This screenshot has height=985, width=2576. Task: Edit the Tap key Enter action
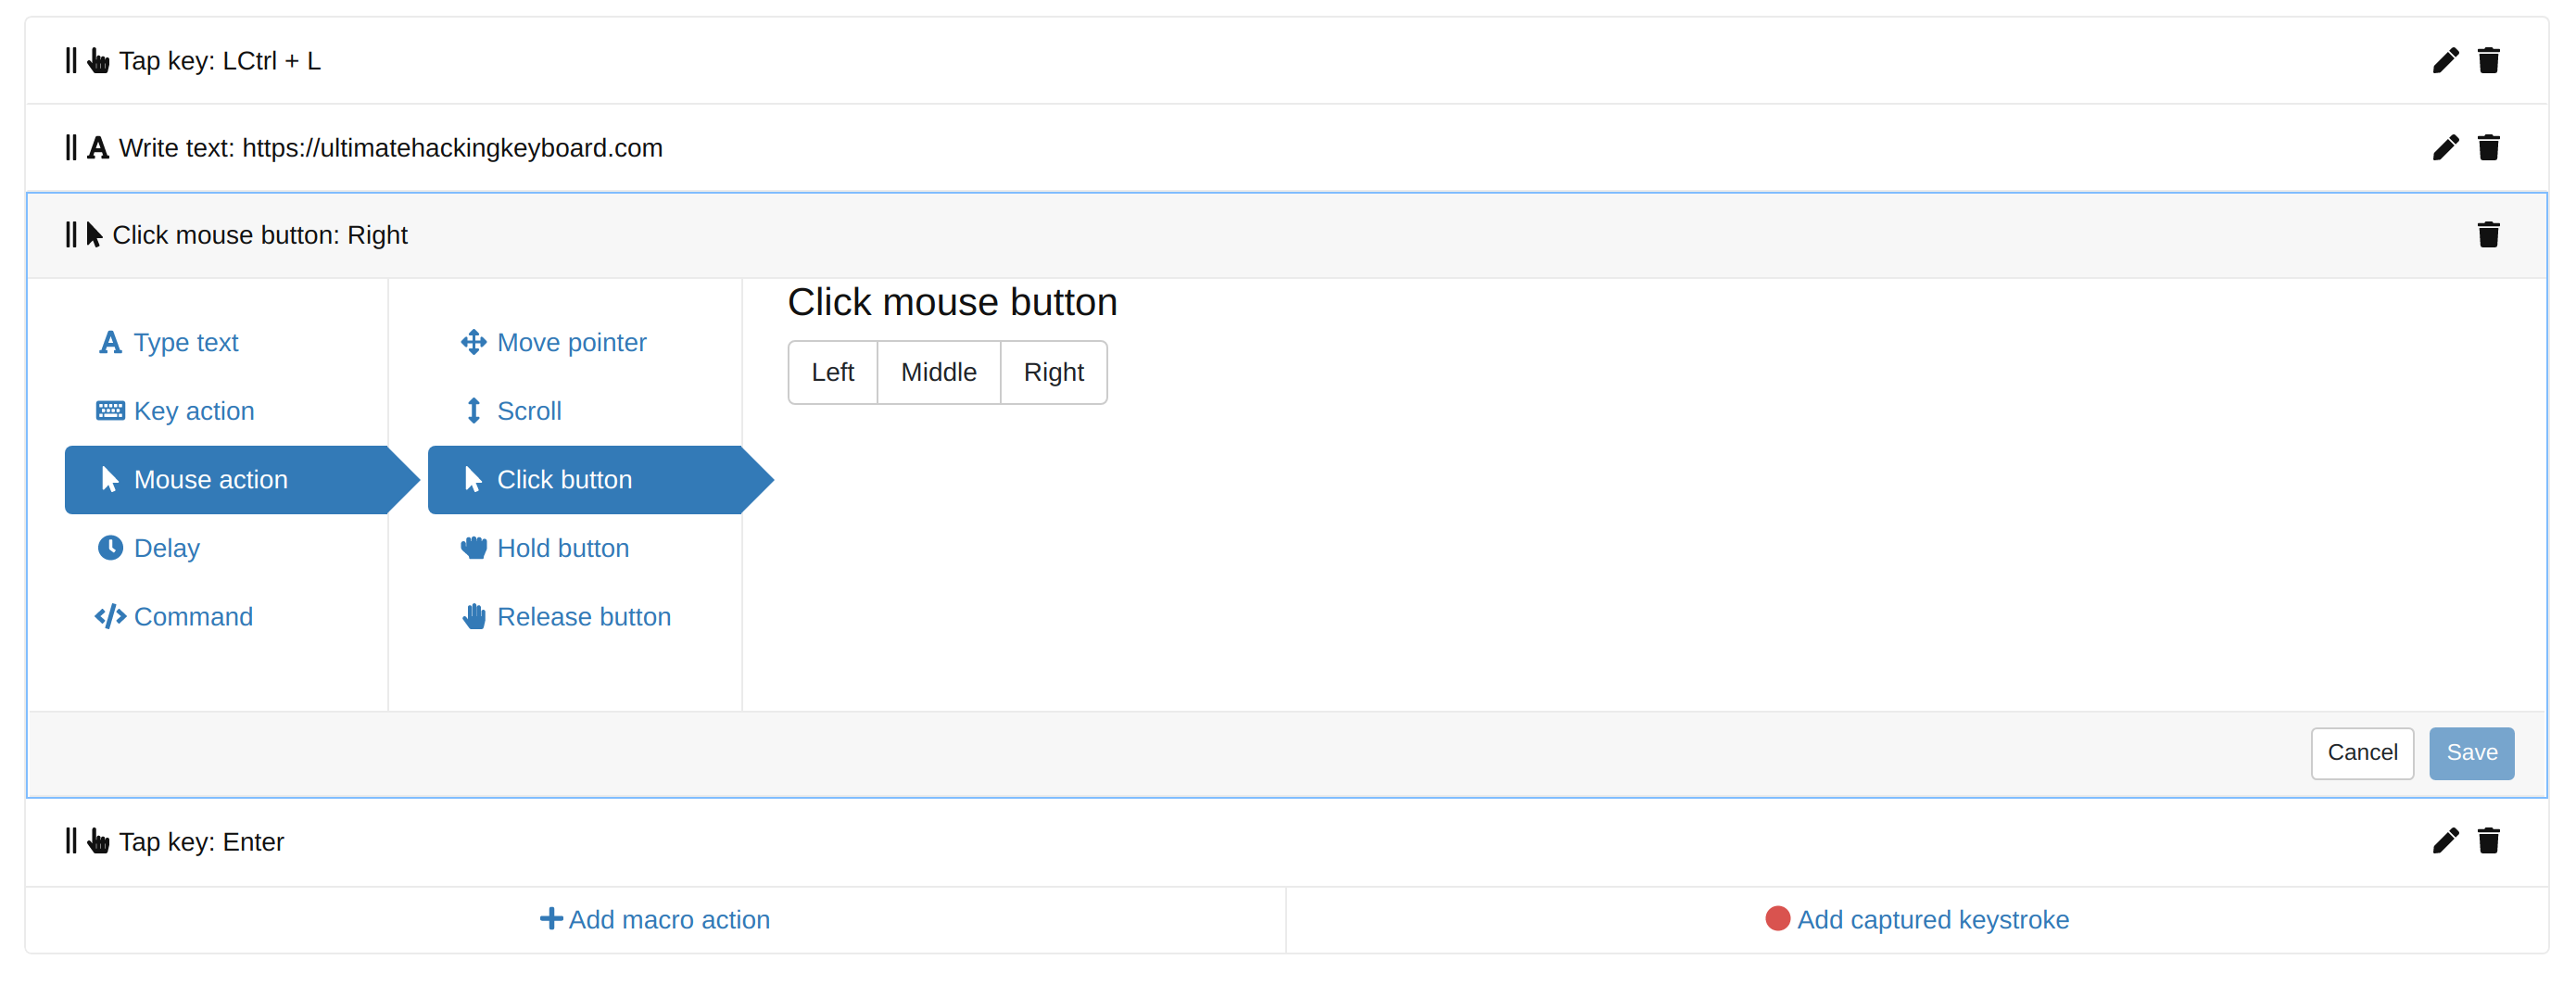point(2446,841)
